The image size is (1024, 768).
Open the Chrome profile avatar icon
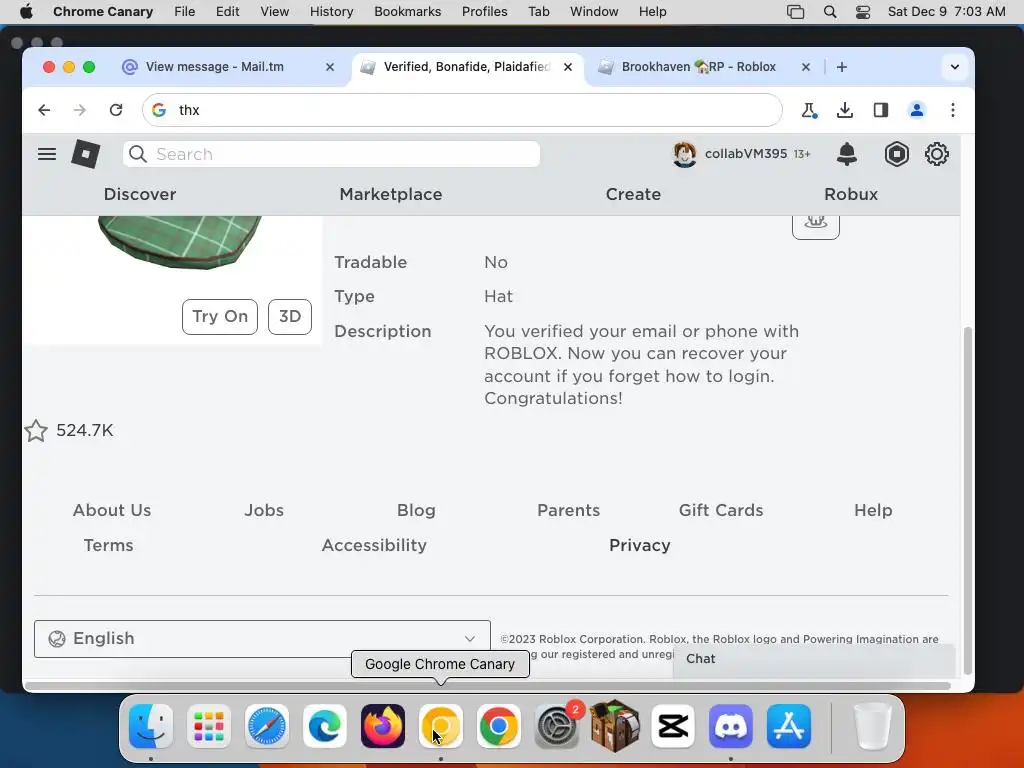917,110
